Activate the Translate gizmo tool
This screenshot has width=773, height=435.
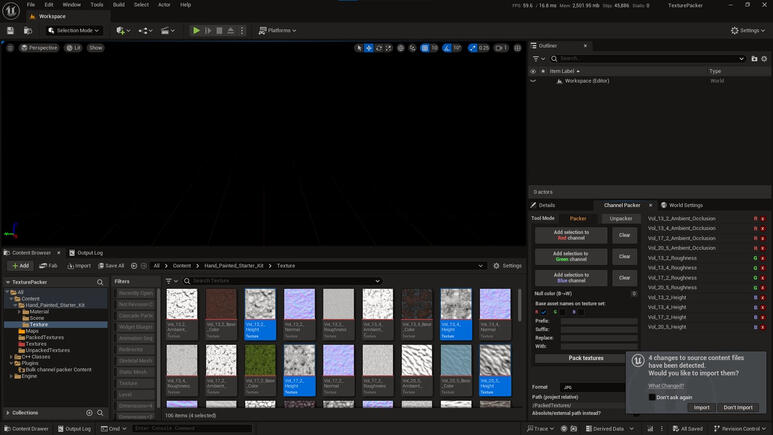[369, 48]
